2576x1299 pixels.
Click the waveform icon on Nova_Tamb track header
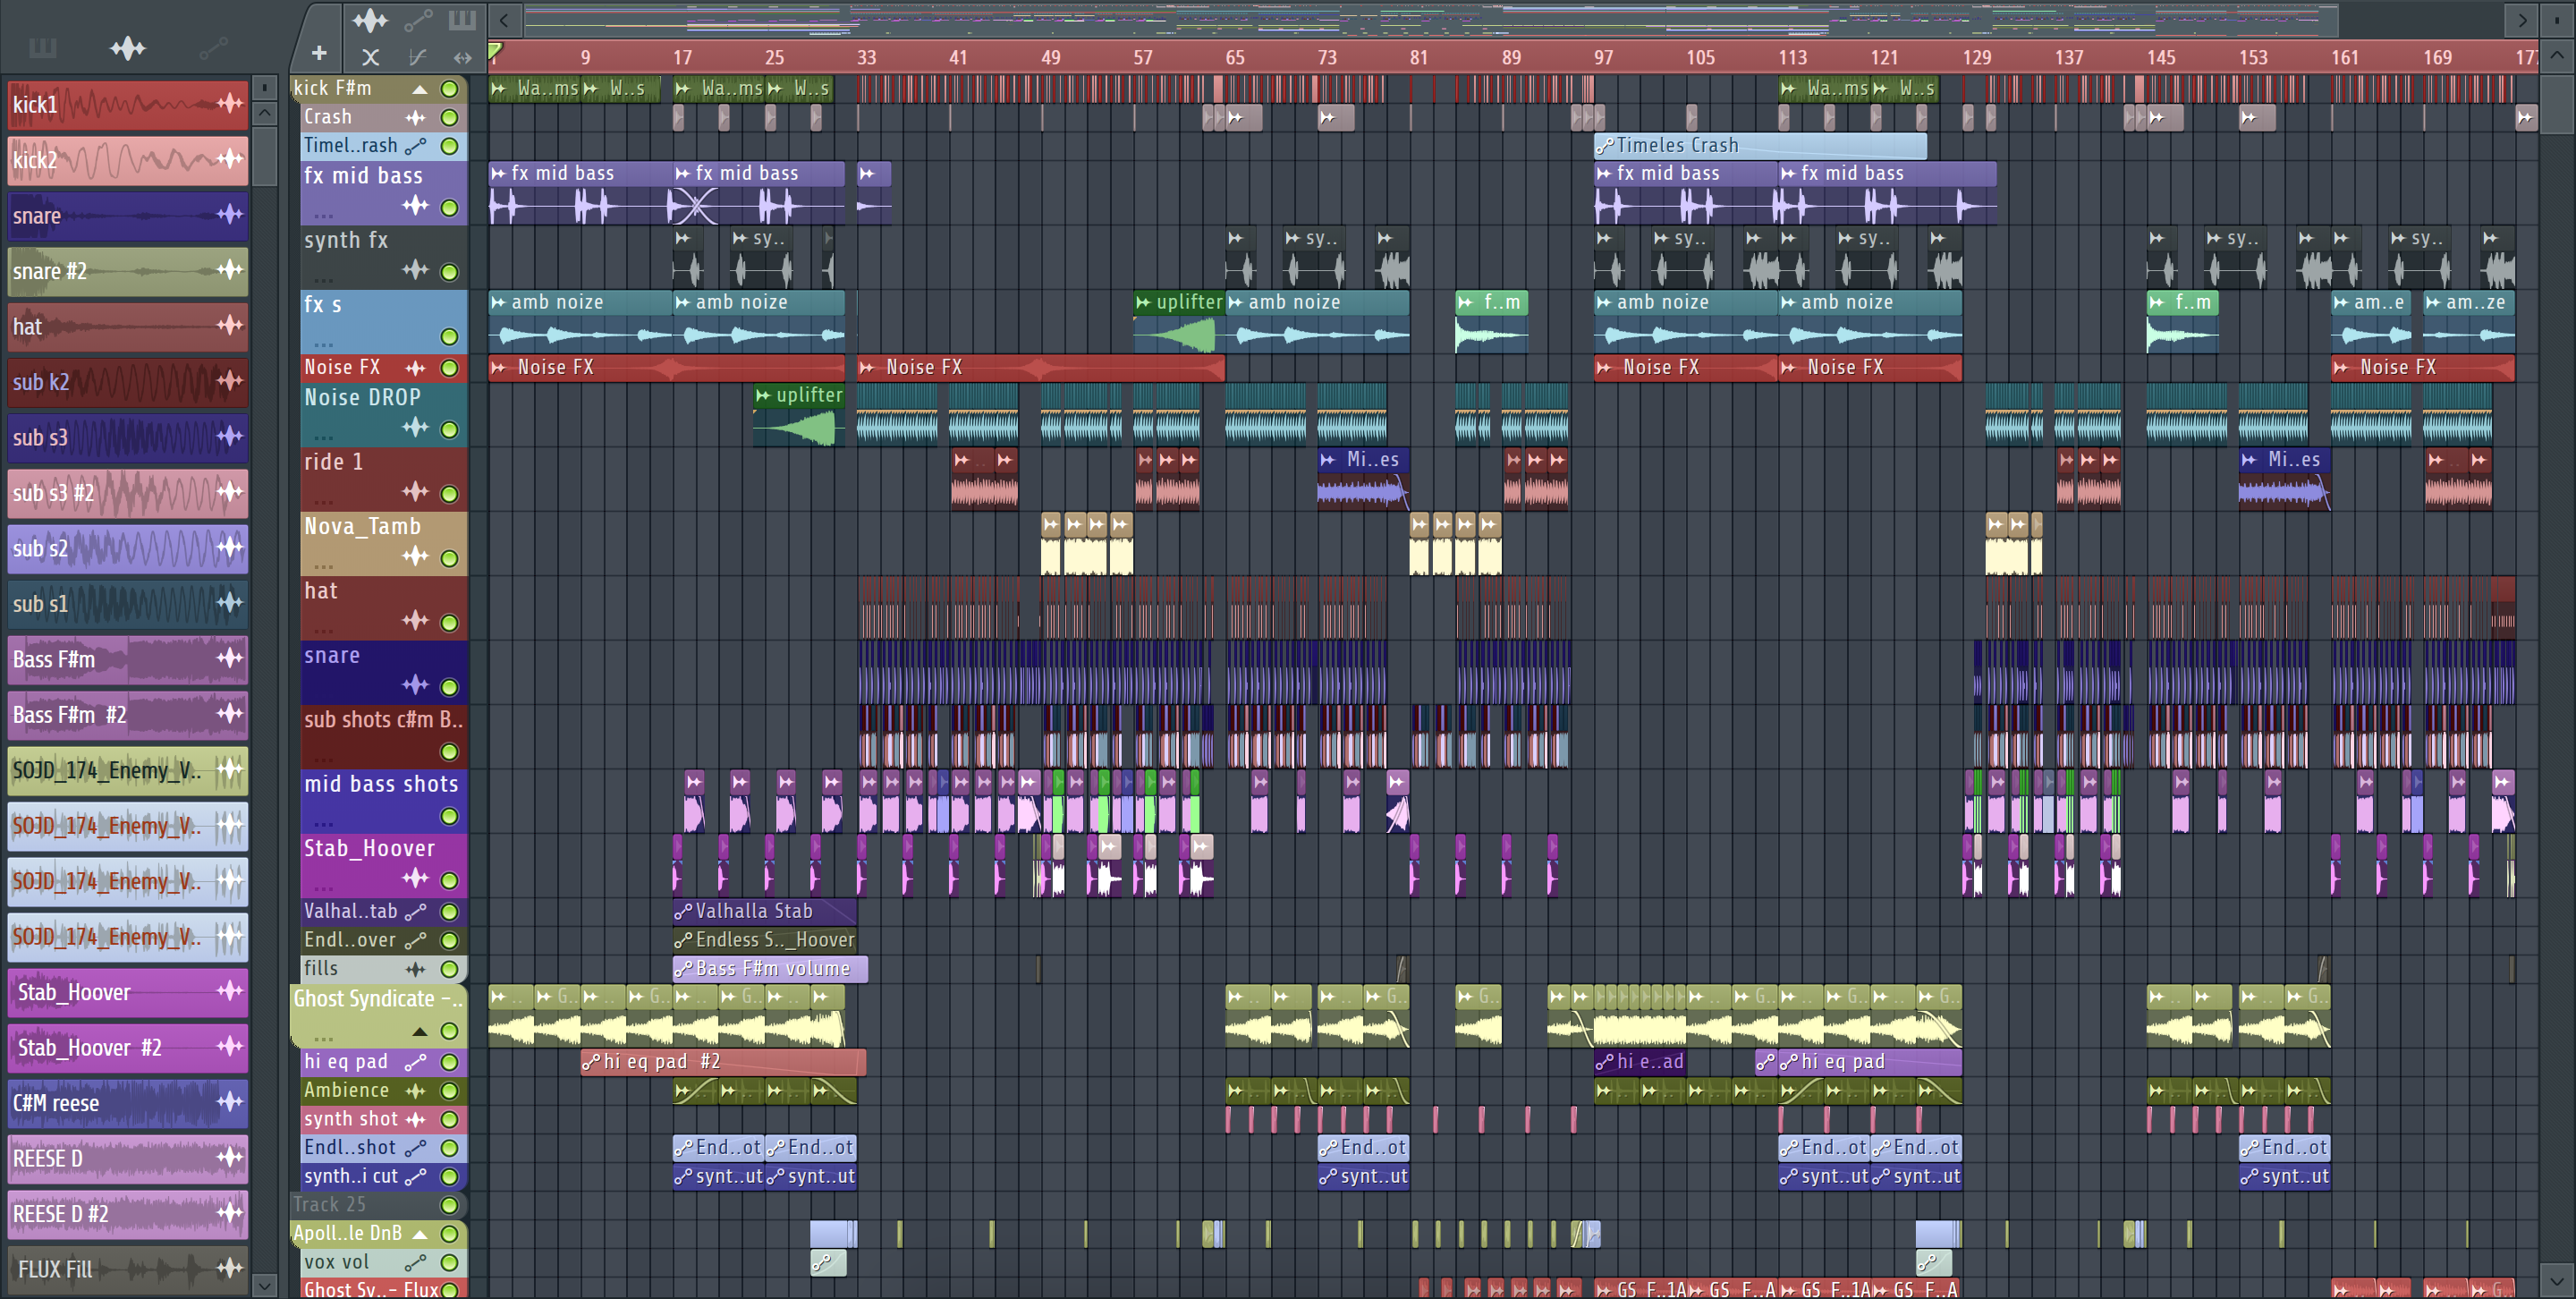415,556
